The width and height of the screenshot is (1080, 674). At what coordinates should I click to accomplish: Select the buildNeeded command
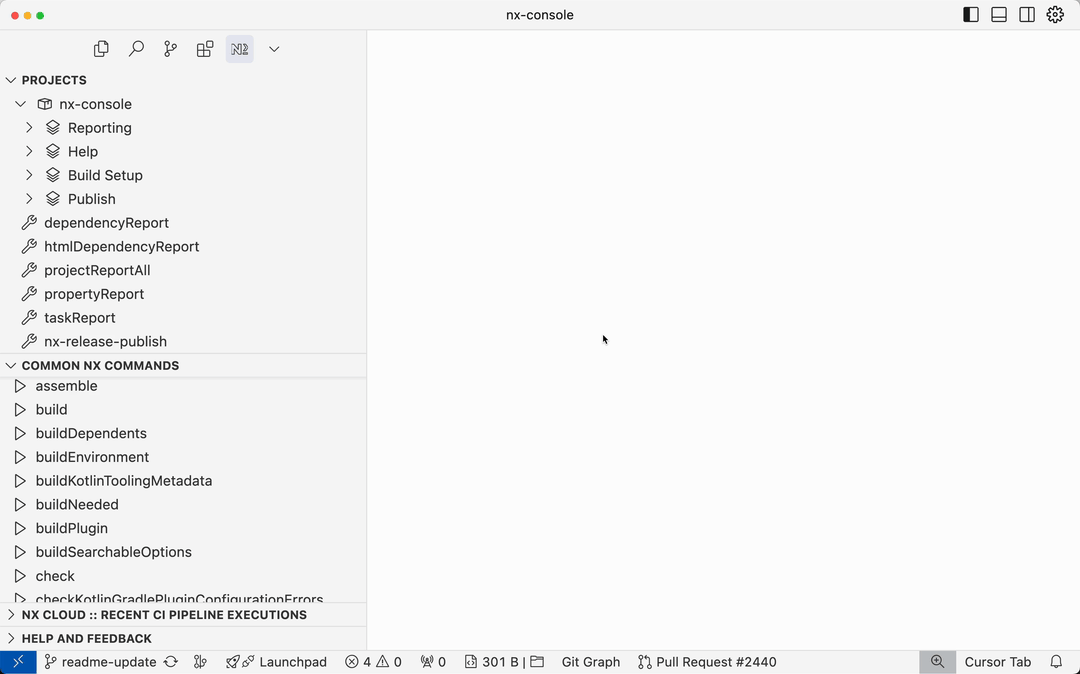pos(77,505)
